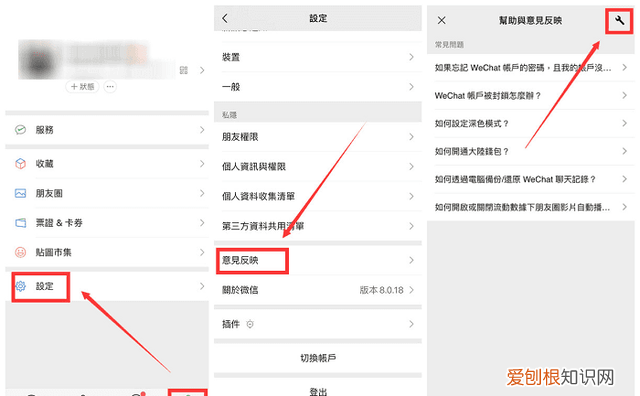Open 票證 & 卡券 menu row

107,223
